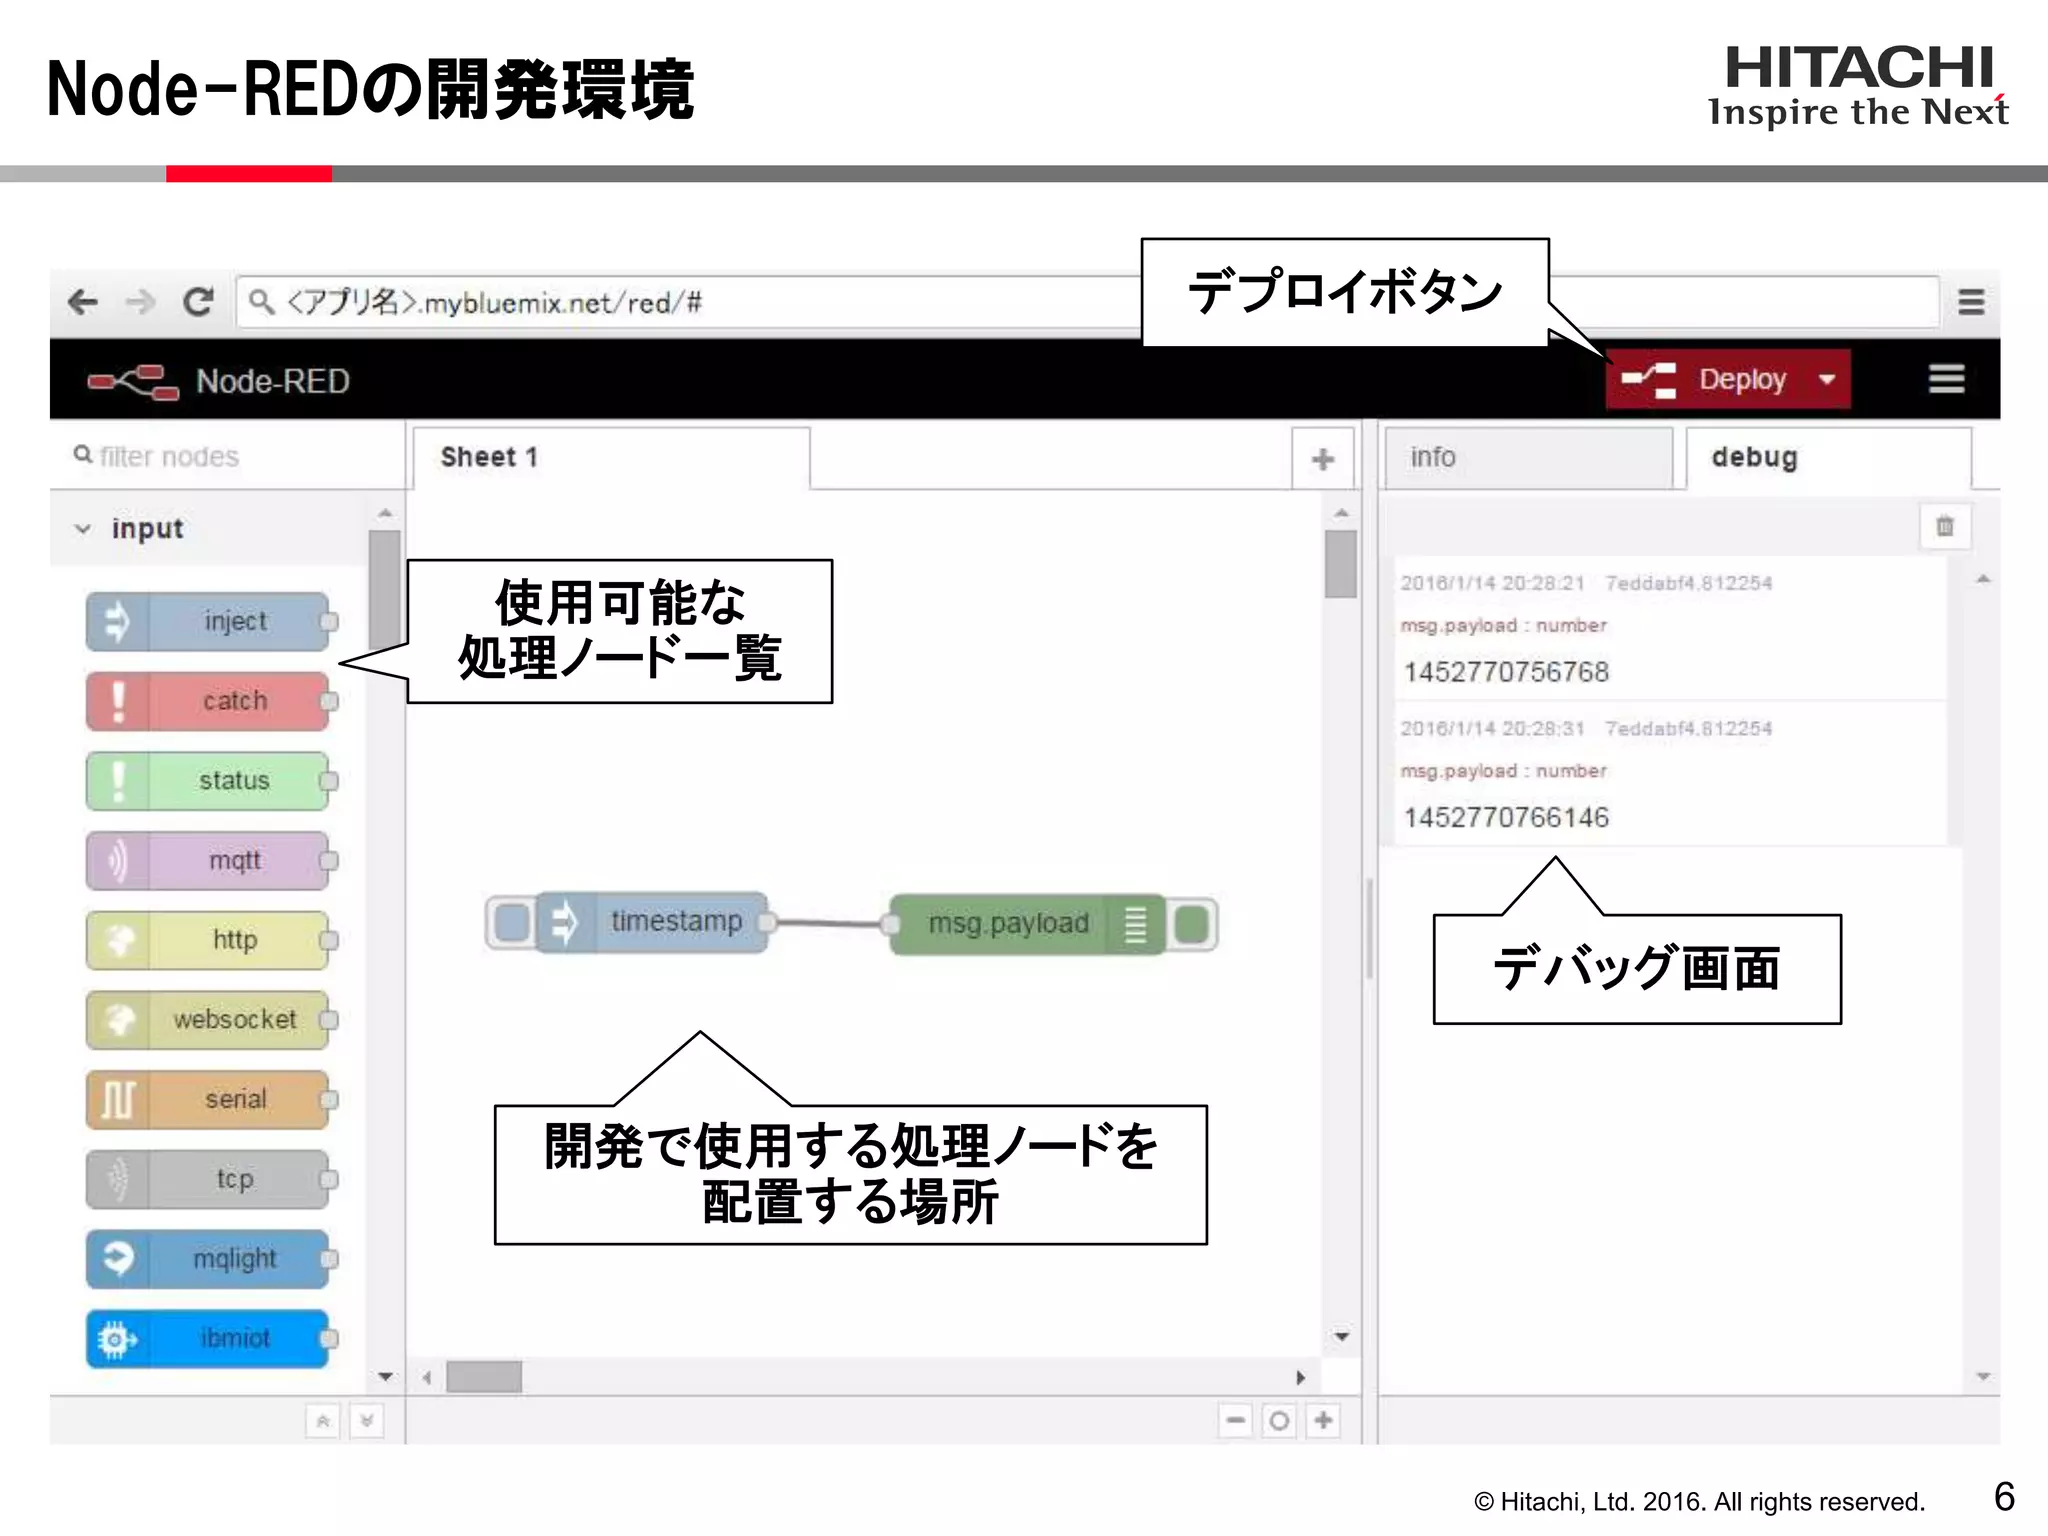The image size is (2048, 1536).
Task: Click canvas scroll down arrow
Action: coord(1342,1336)
